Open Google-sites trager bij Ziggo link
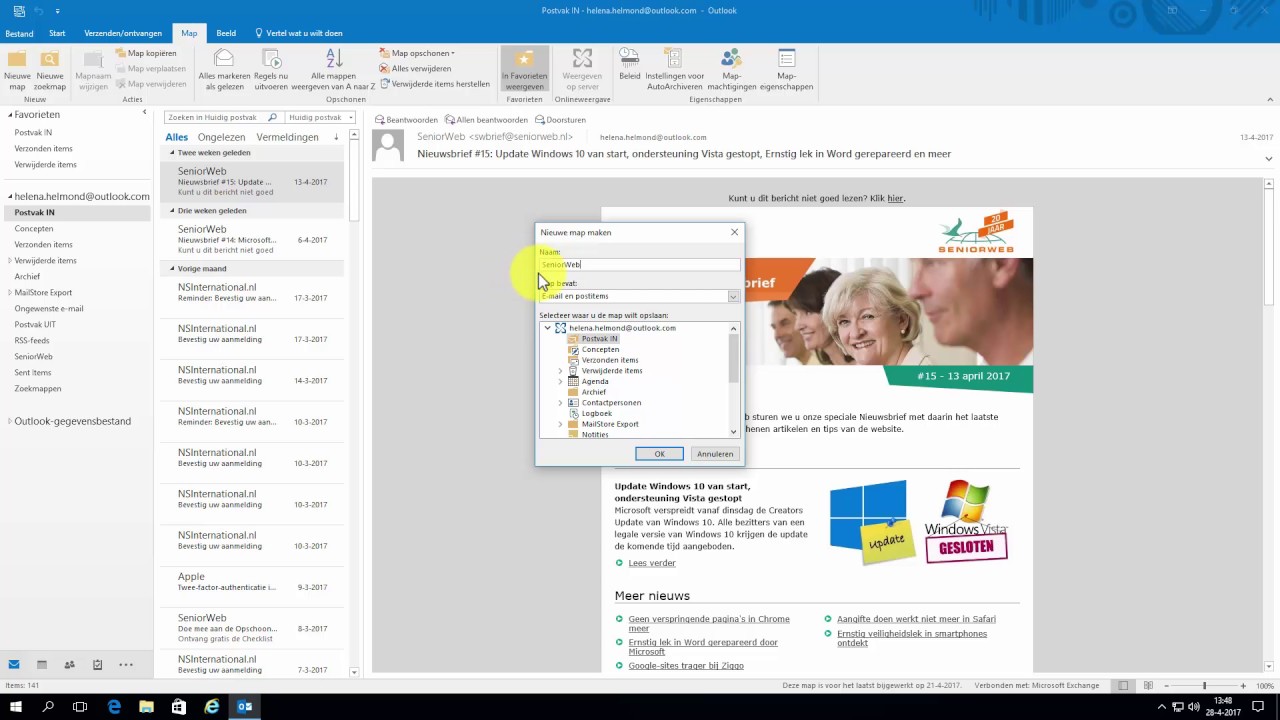 pyautogui.click(x=686, y=666)
